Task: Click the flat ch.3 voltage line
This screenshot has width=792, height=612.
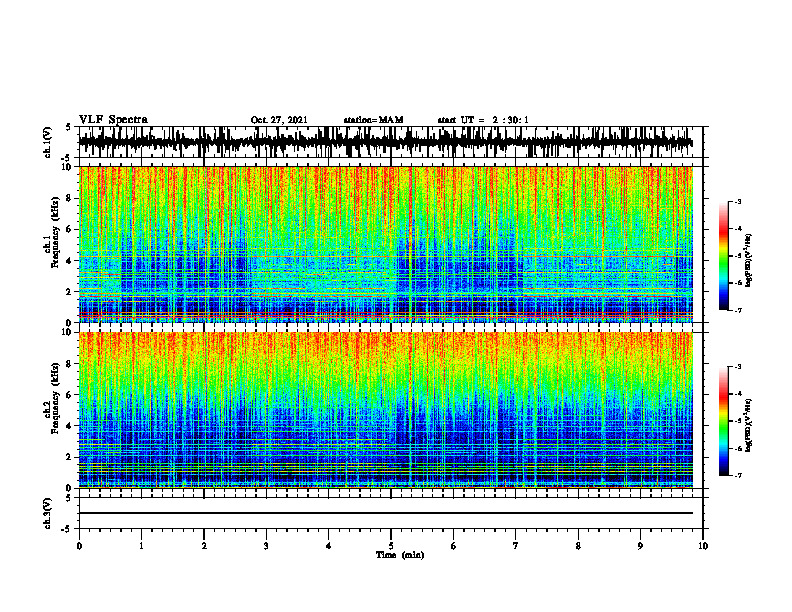Action: point(385,513)
